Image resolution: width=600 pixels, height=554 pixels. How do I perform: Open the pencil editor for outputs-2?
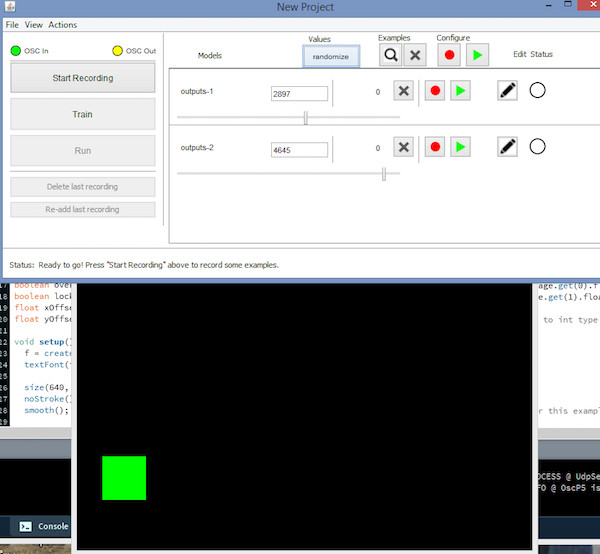507,147
